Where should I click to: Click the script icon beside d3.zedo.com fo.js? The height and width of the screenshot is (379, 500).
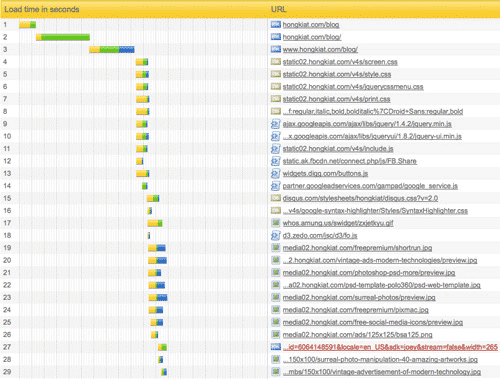point(275,235)
